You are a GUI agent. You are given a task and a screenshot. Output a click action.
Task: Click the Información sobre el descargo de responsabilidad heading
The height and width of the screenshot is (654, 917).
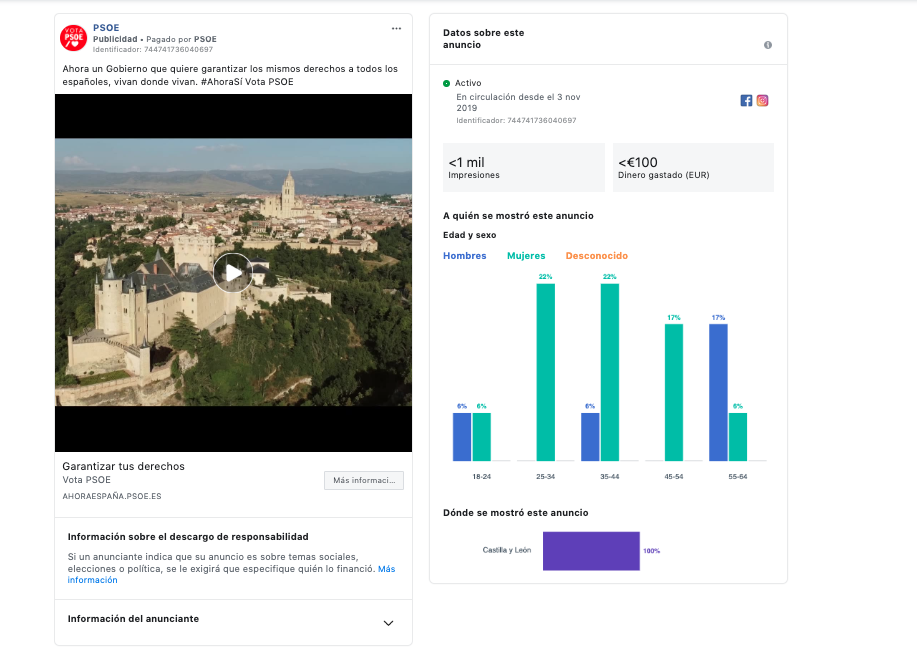click(188, 537)
